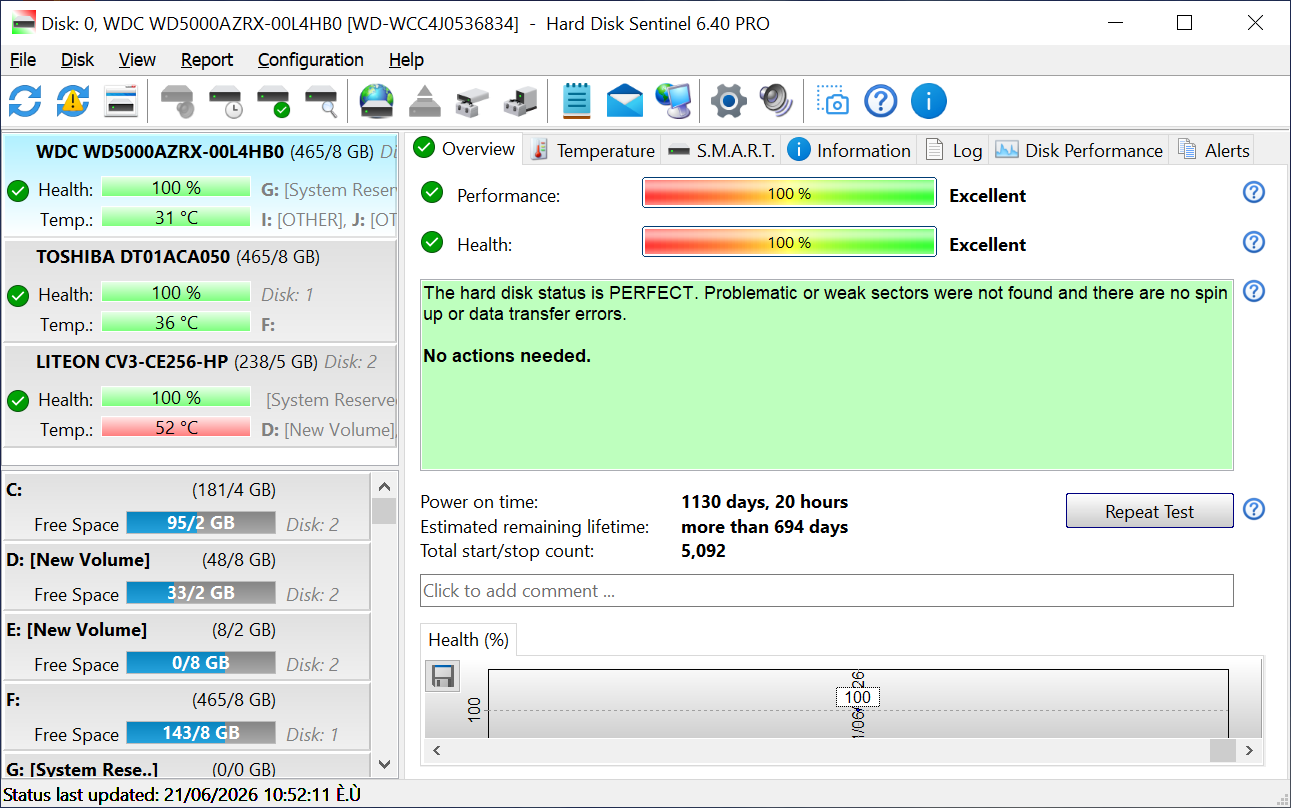Click partition list scroll down arrow

click(x=384, y=765)
